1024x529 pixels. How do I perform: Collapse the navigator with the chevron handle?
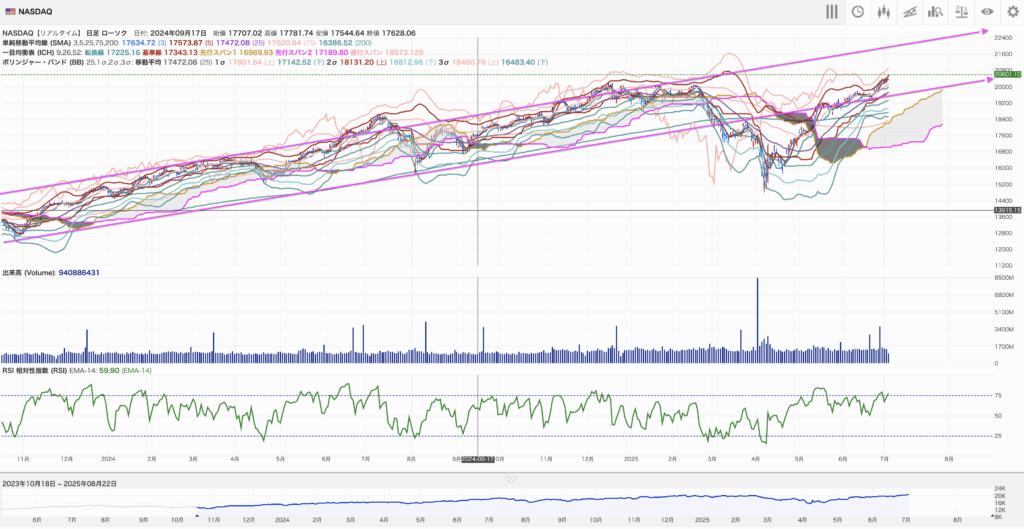511,479
